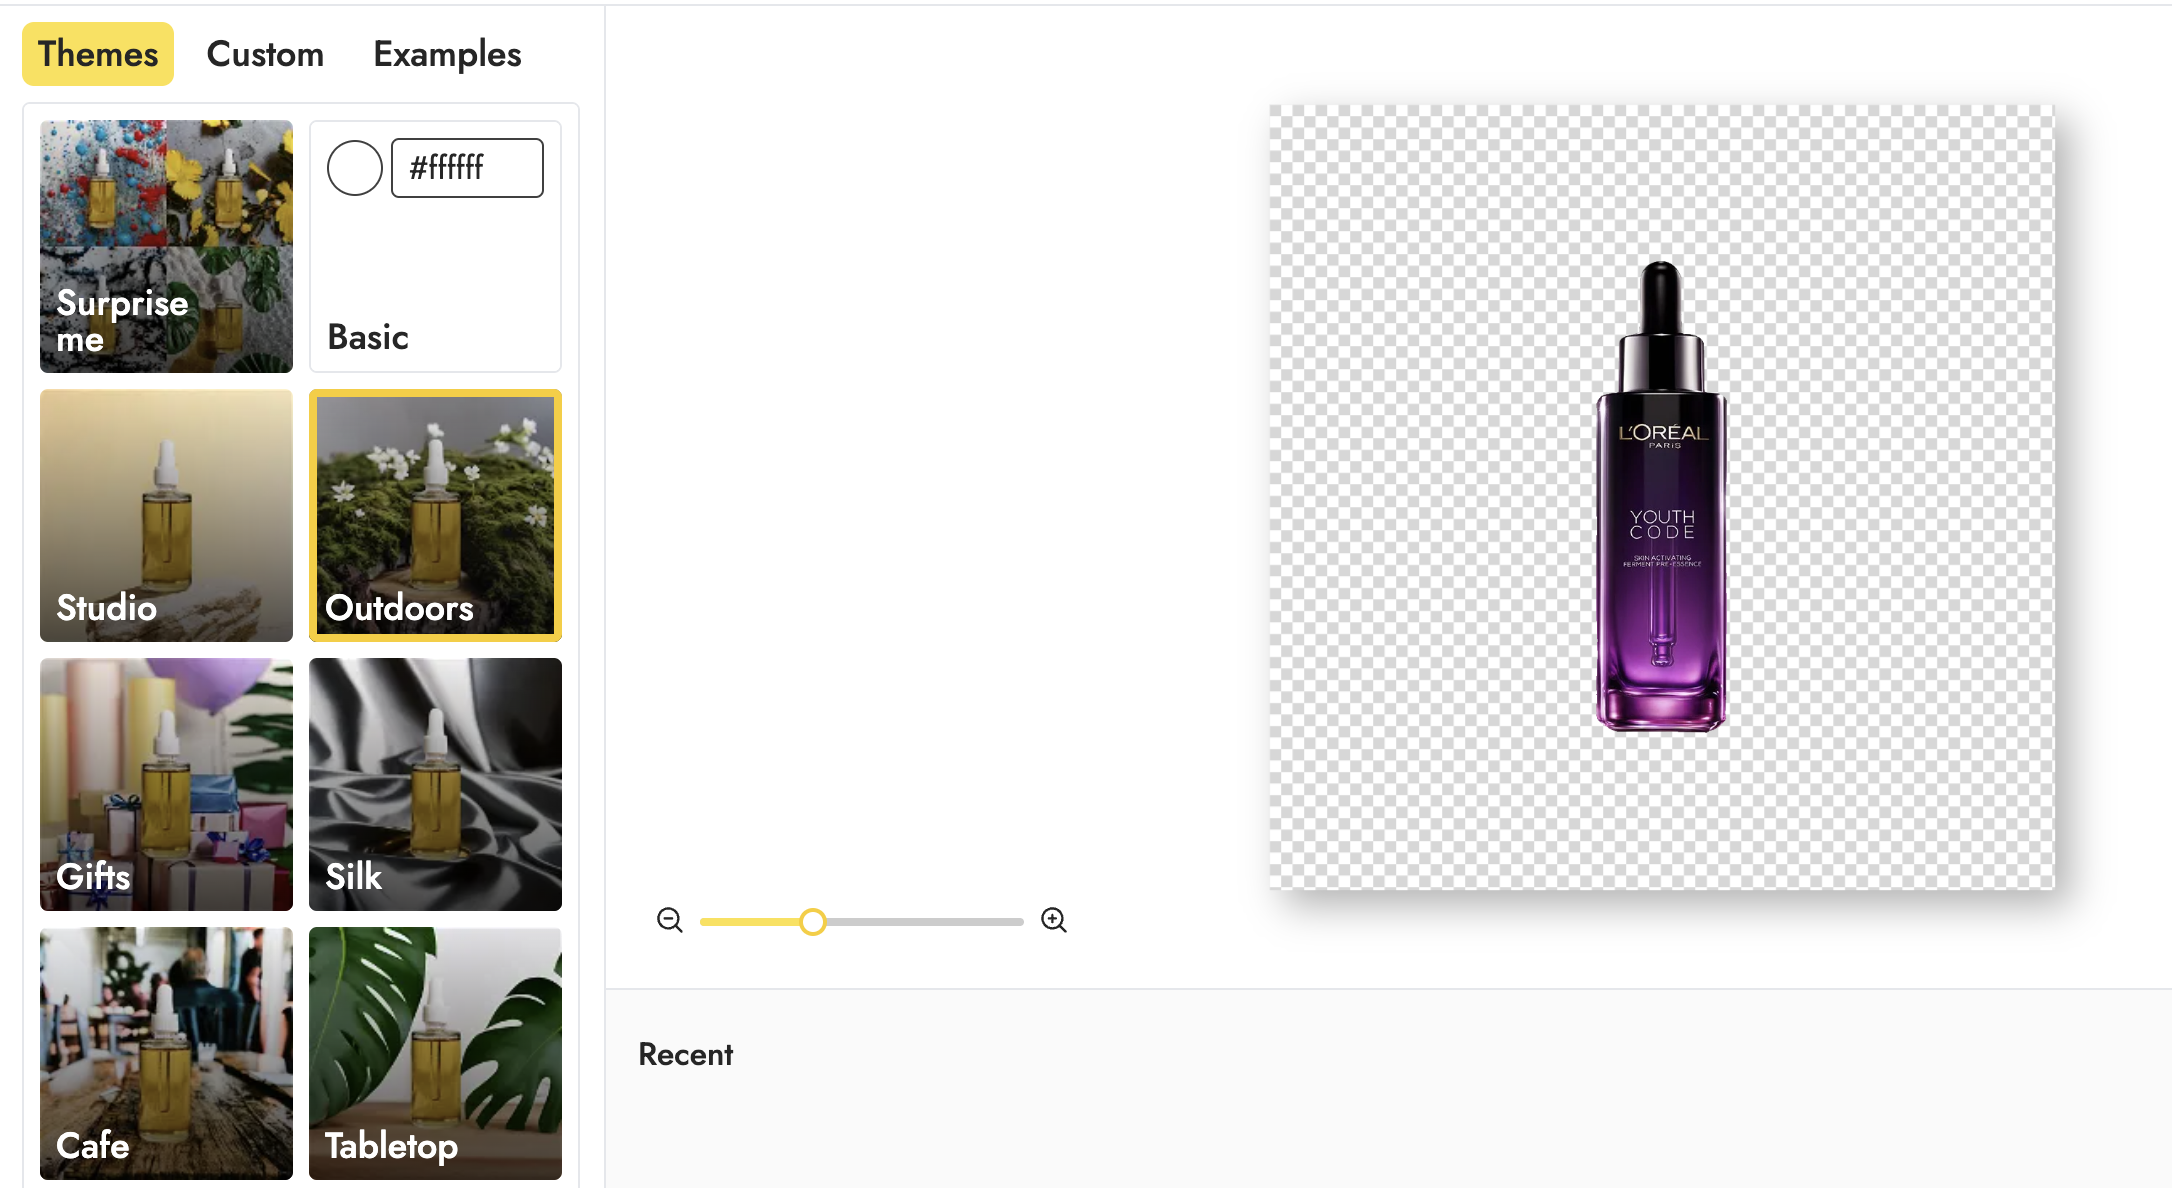
Task: Click the L'Oreal serum bottle on canvas
Action: click(1661, 520)
